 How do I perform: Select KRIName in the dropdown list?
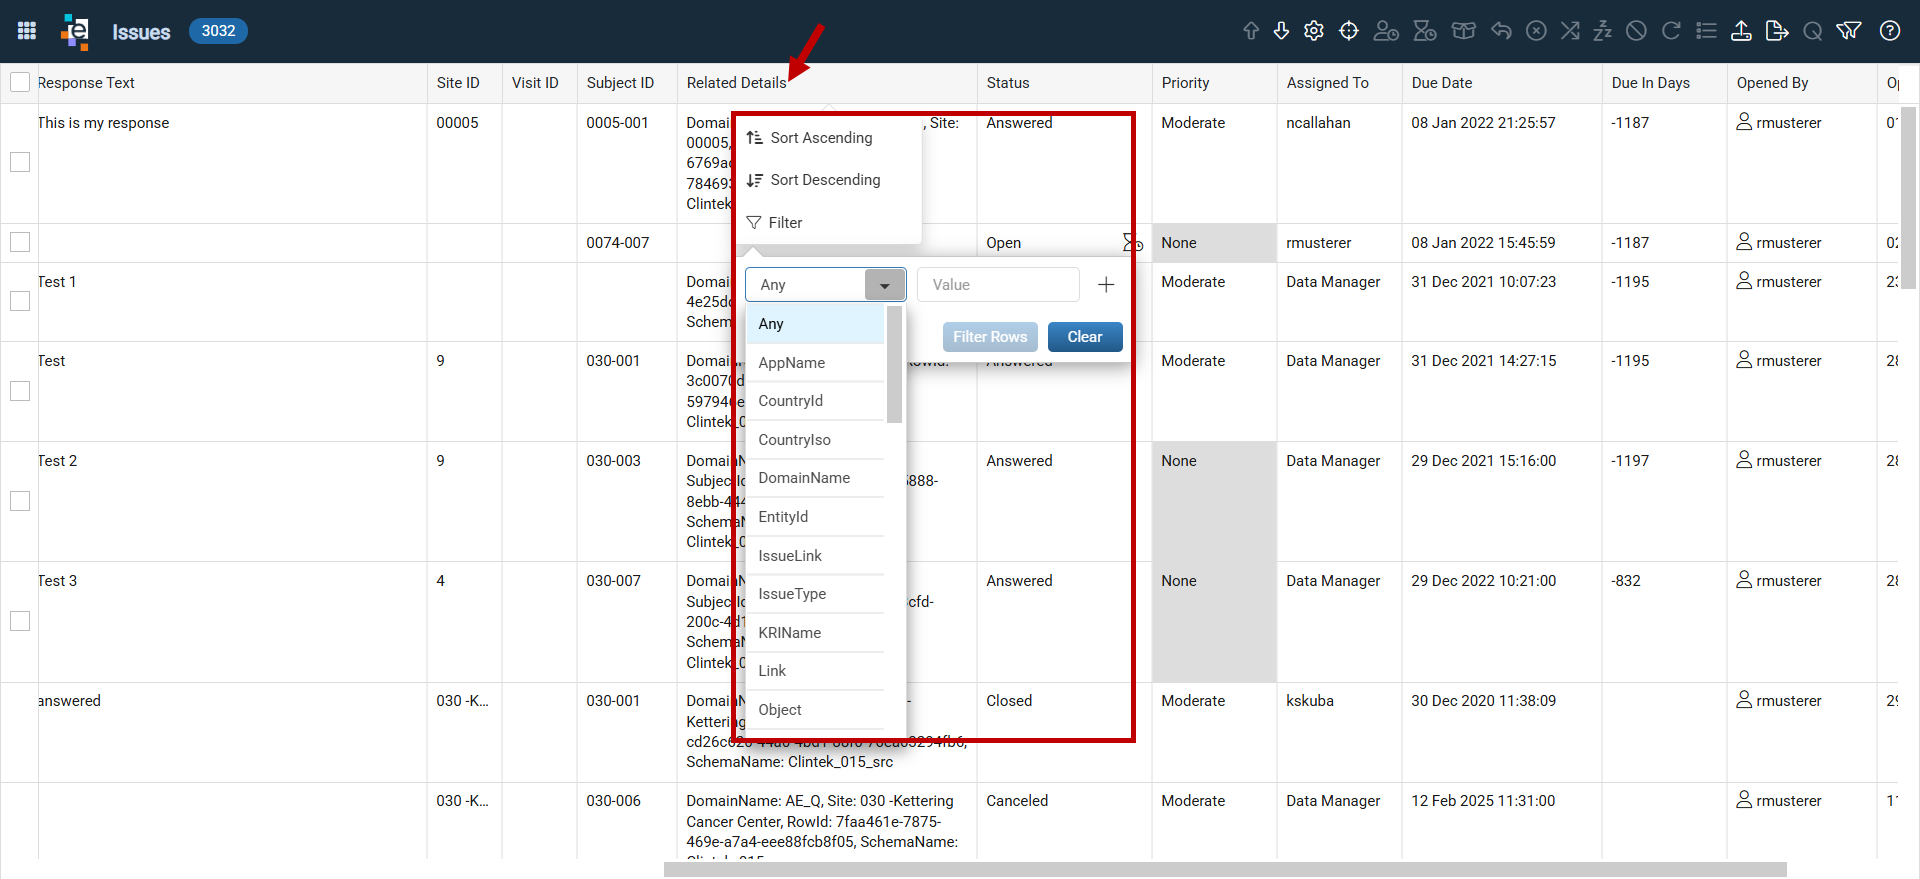coord(815,633)
